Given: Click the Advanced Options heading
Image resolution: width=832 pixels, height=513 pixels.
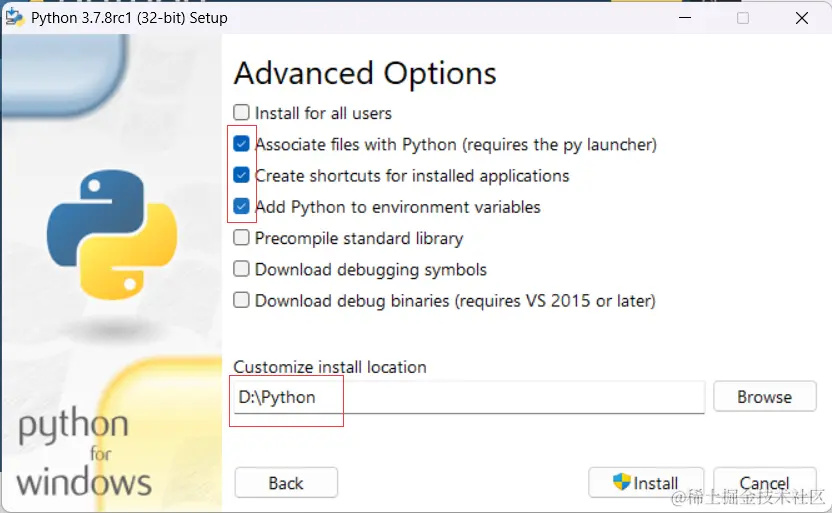Looking at the screenshot, I should pos(365,73).
